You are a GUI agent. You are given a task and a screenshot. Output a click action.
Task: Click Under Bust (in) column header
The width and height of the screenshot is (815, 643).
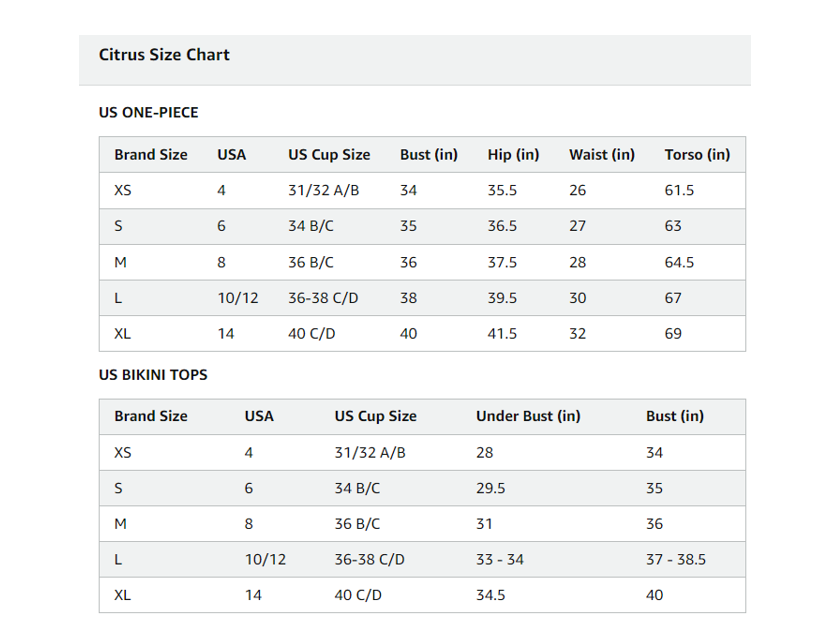click(528, 416)
